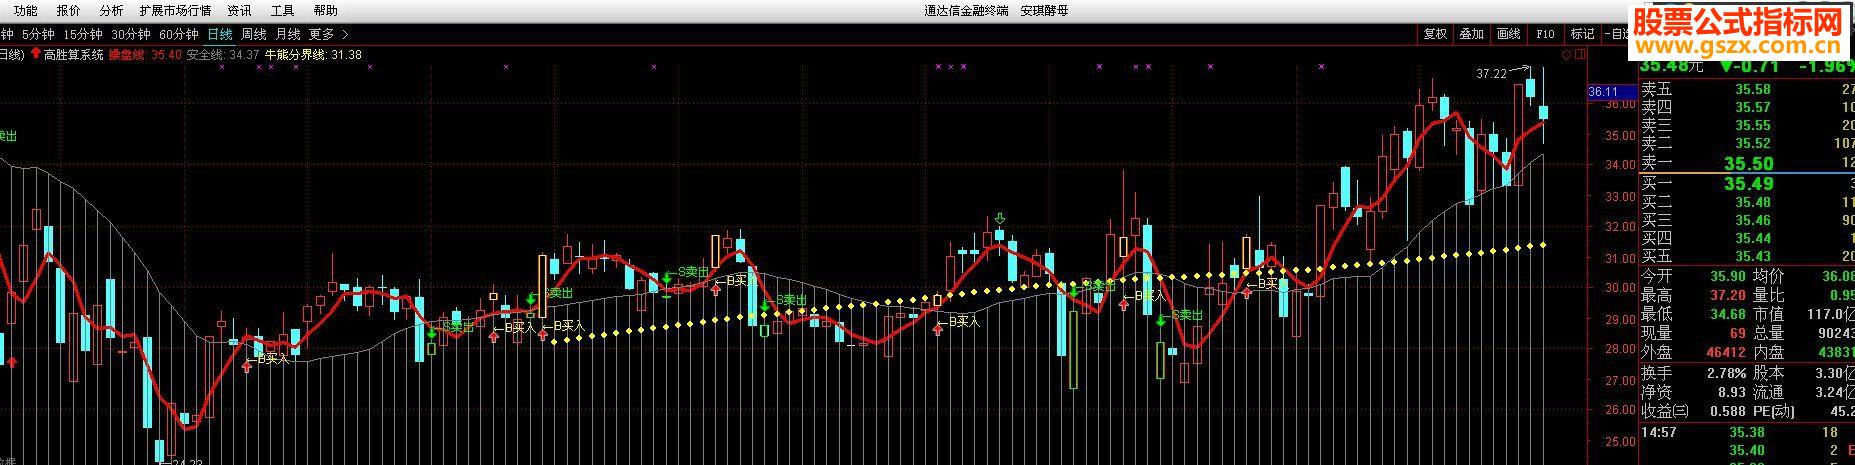Open the 资讯 menu
1855x465 pixels.
[240, 11]
